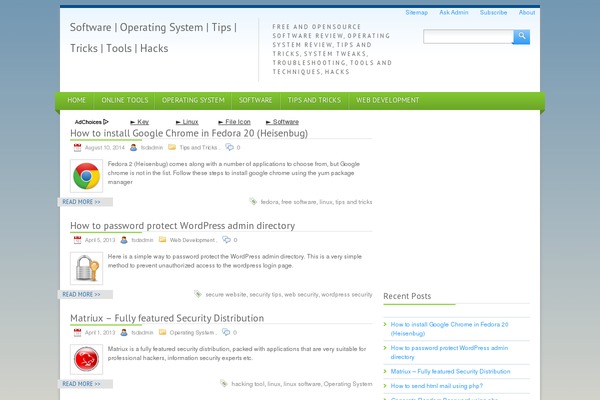Viewport: 600px width, 400px height.
Task: Click READ MORE under the Matriux post
Action: click(82, 384)
